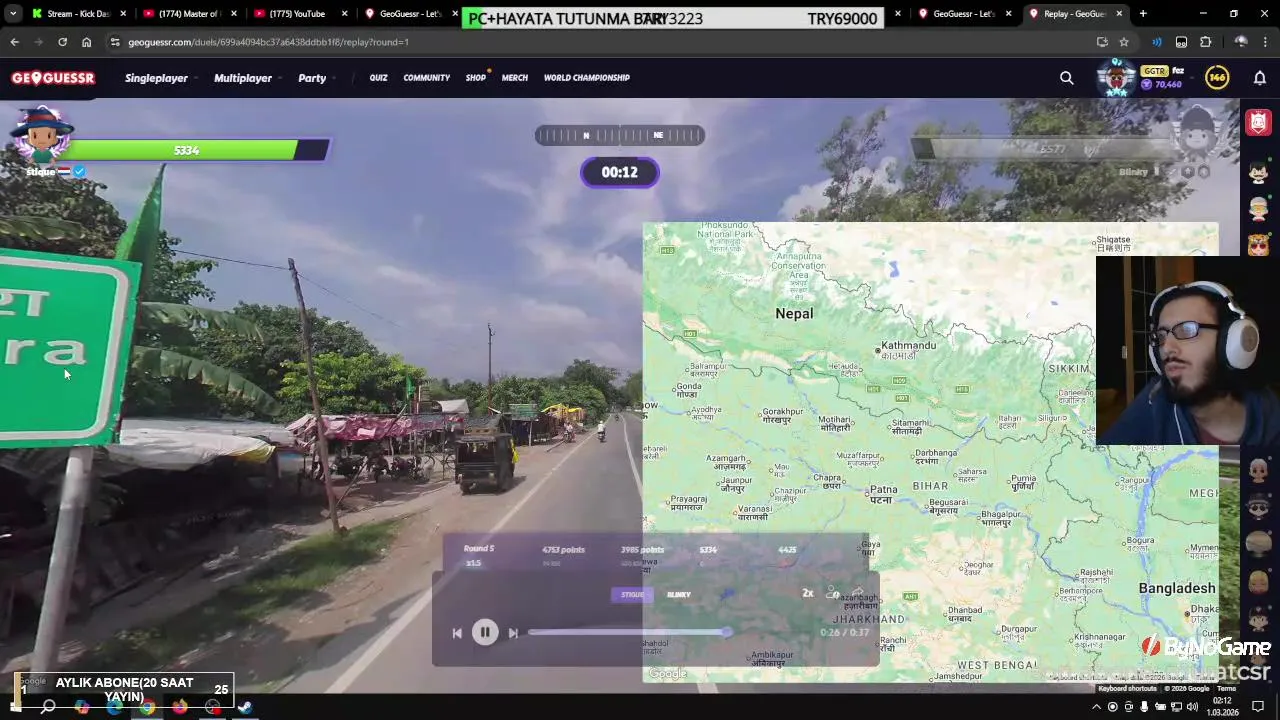This screenshot has width=1280, height=720.
Task: Click the Nepal country label
Action: tap(794, 313)
